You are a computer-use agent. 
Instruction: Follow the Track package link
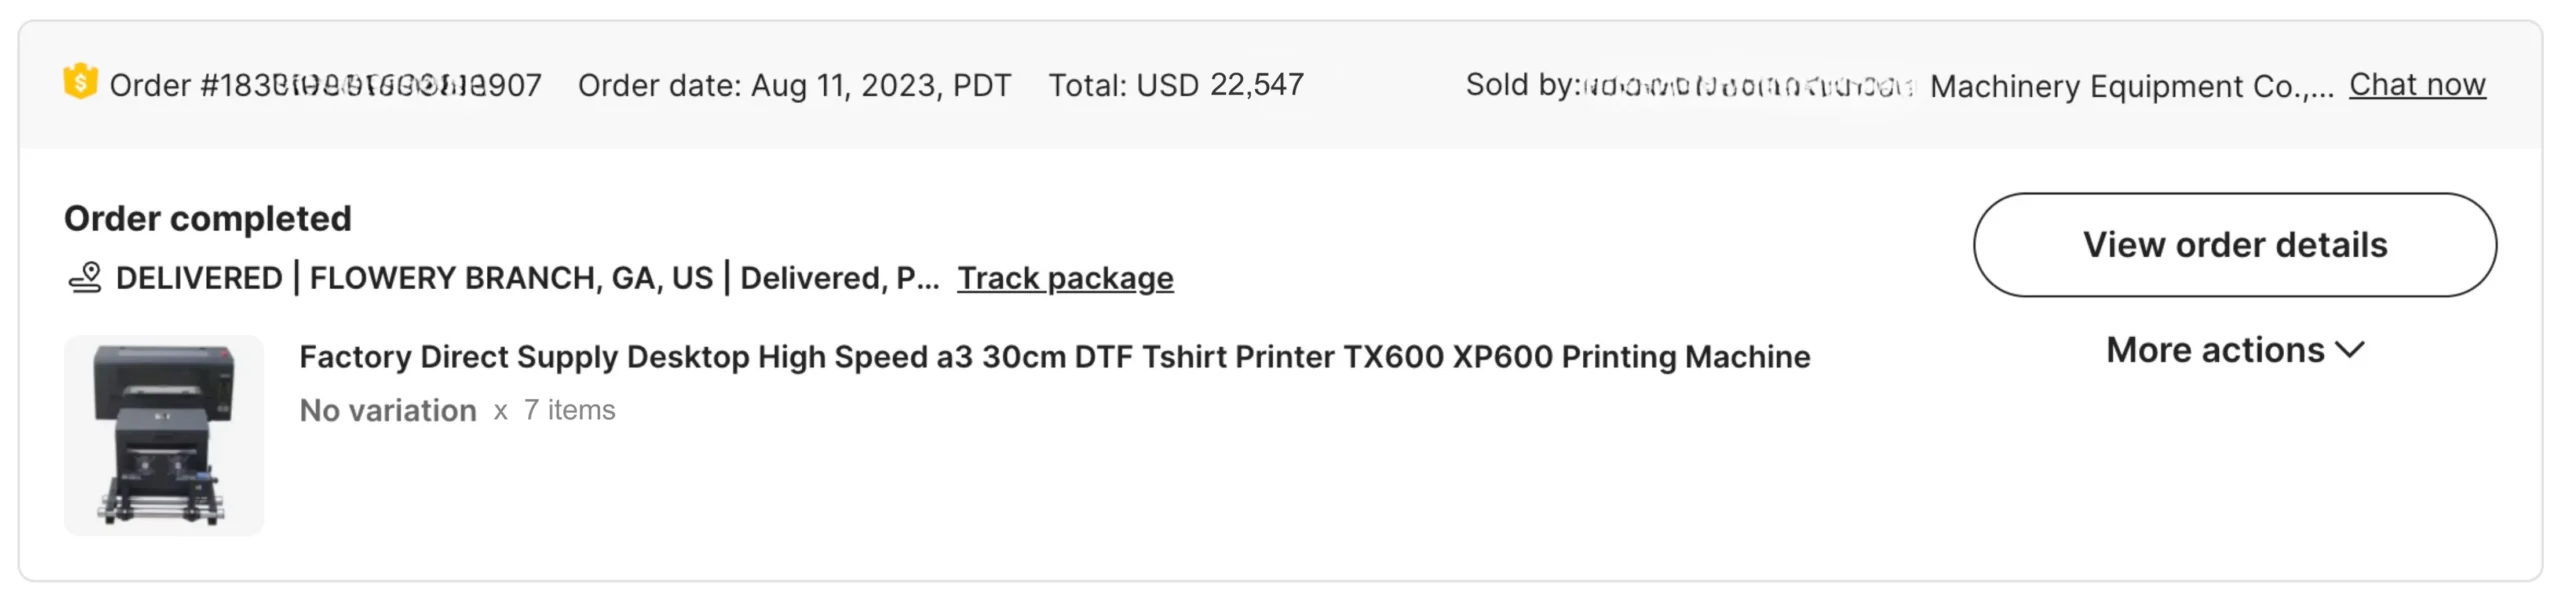coord(1065,278)
